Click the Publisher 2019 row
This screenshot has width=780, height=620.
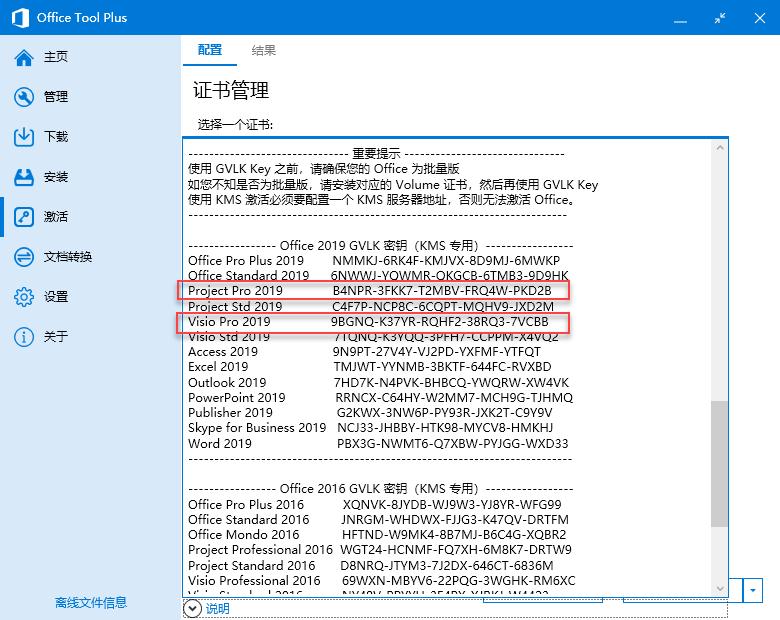tap(370, 413)
